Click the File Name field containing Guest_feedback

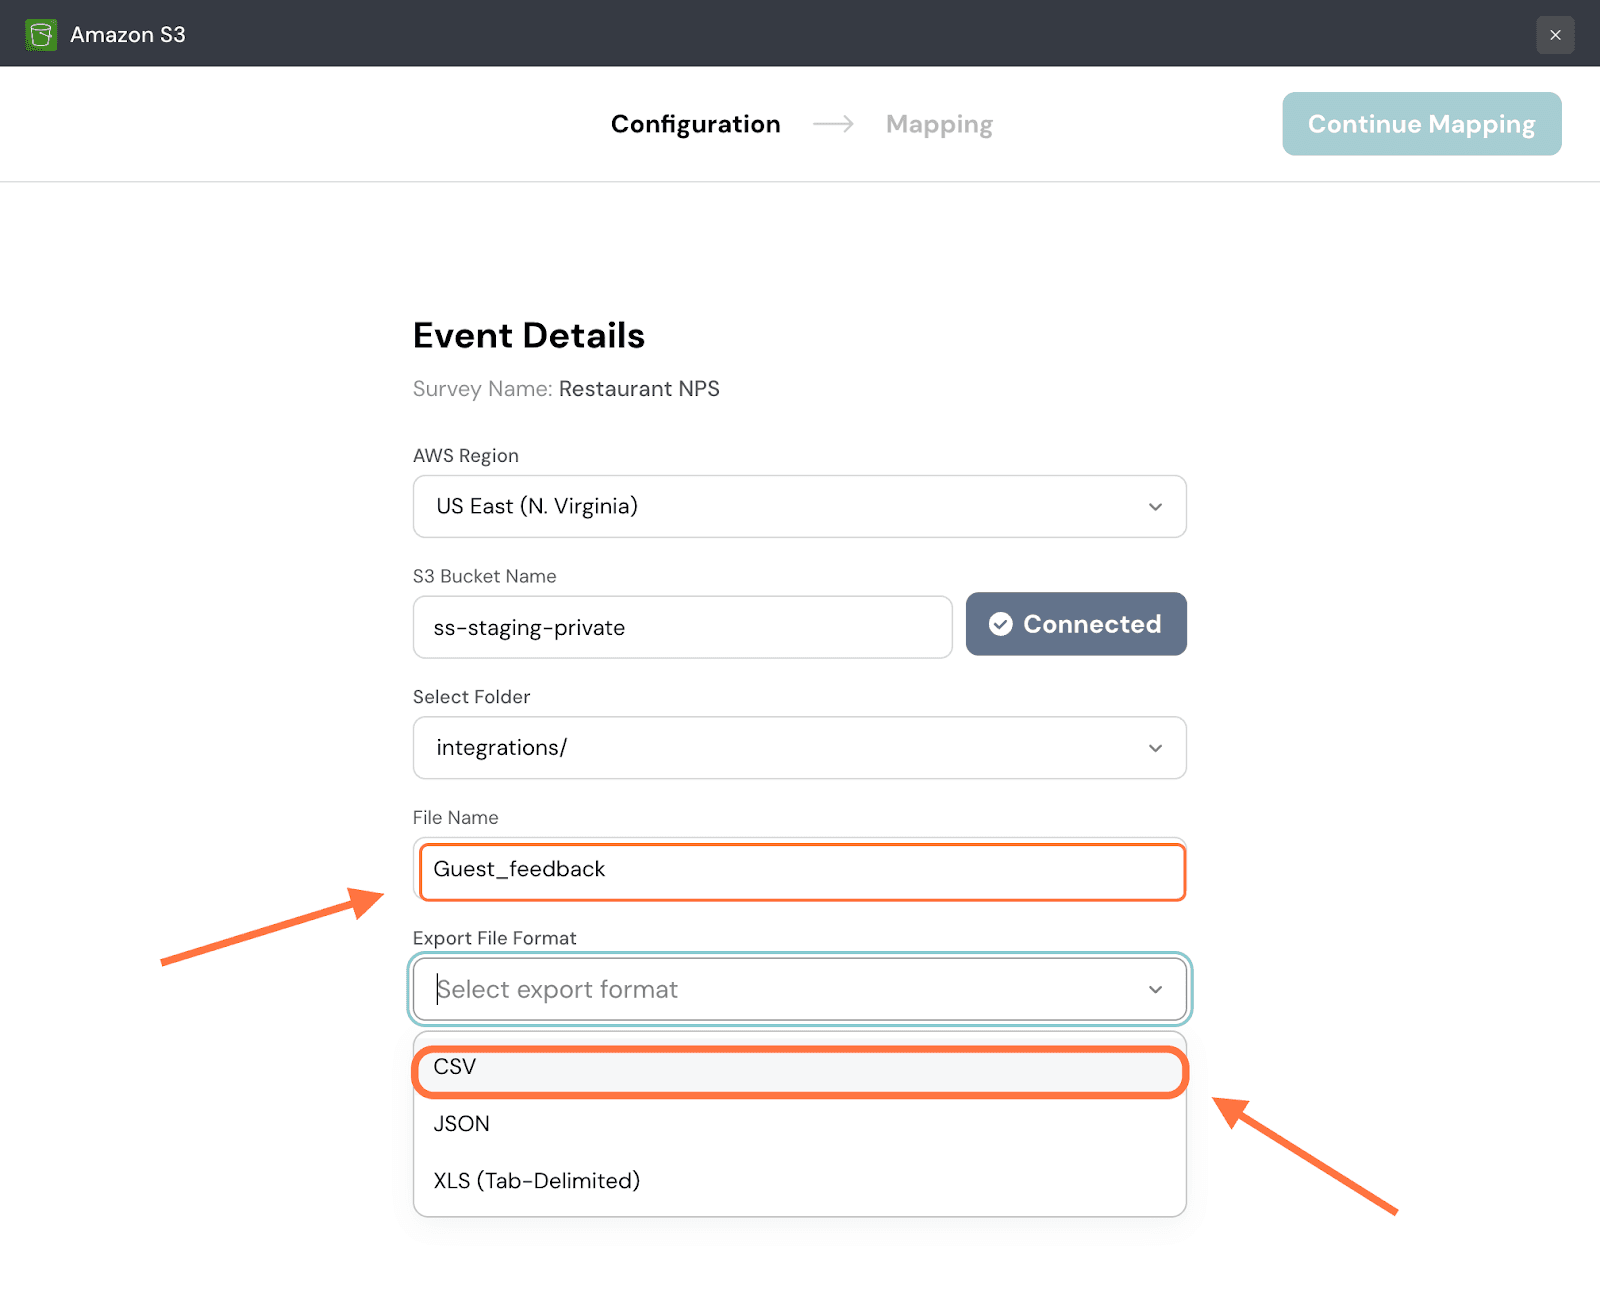coord(800,870)
